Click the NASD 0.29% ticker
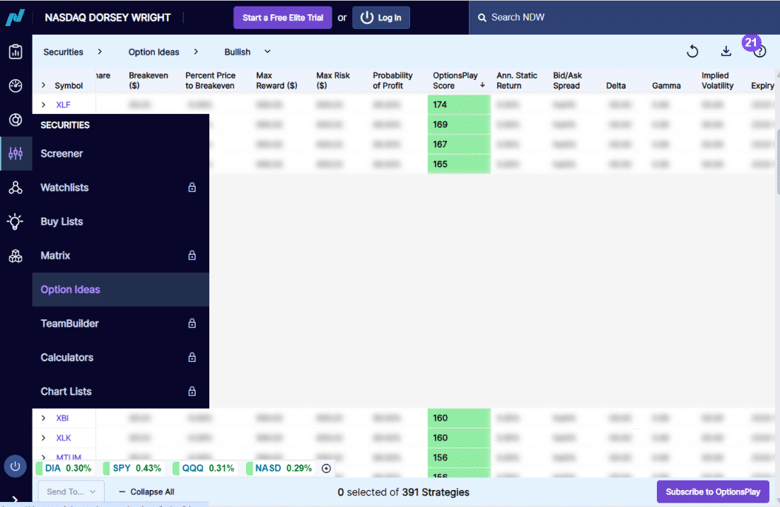The width and height of the screenshot is (780, 507). 279,468
